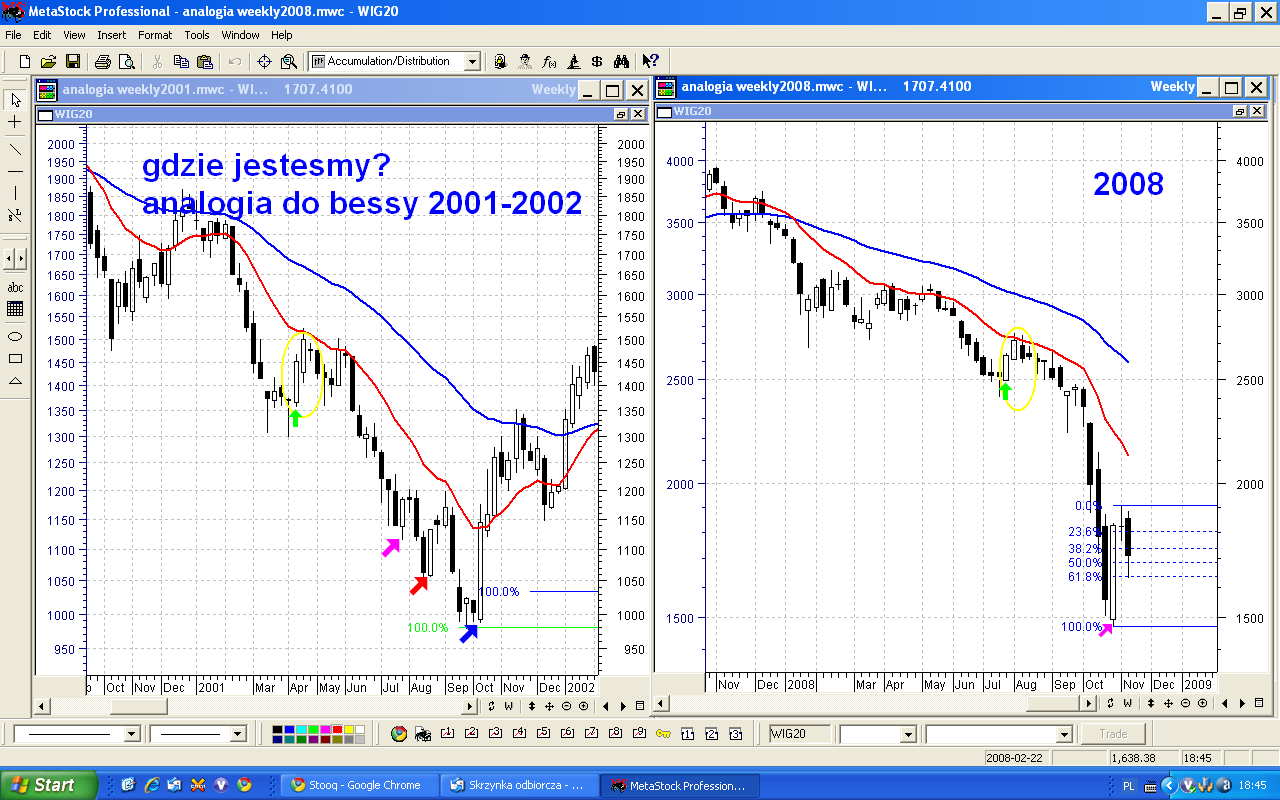Screen dimensions: 1280x800
Task: Click MetaStock Professional taskbar button
Action: click(681, 785)
